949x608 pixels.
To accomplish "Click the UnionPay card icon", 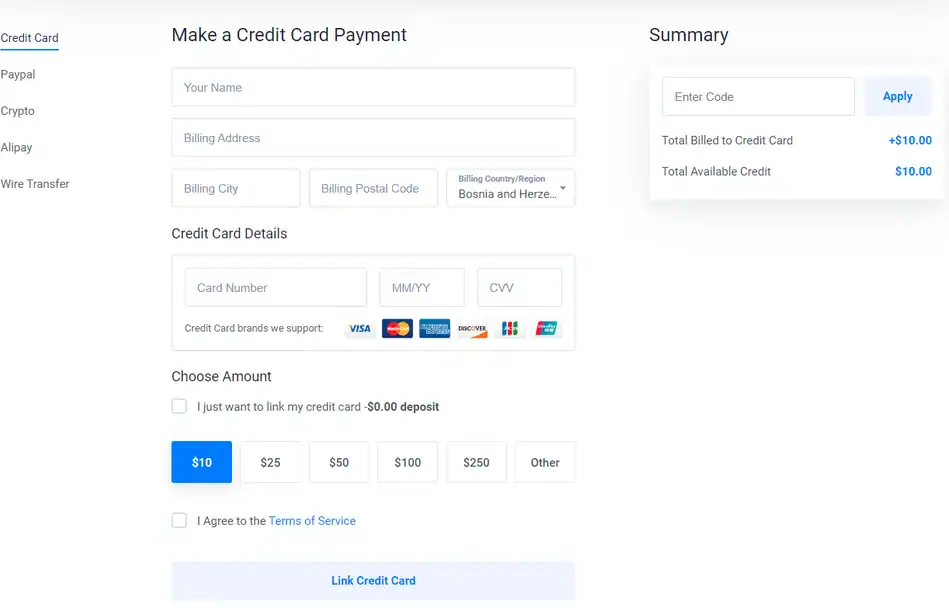I will (546, 328).
